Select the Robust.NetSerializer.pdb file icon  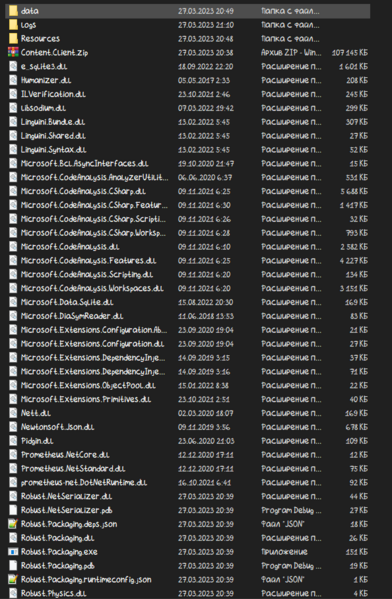13,510
